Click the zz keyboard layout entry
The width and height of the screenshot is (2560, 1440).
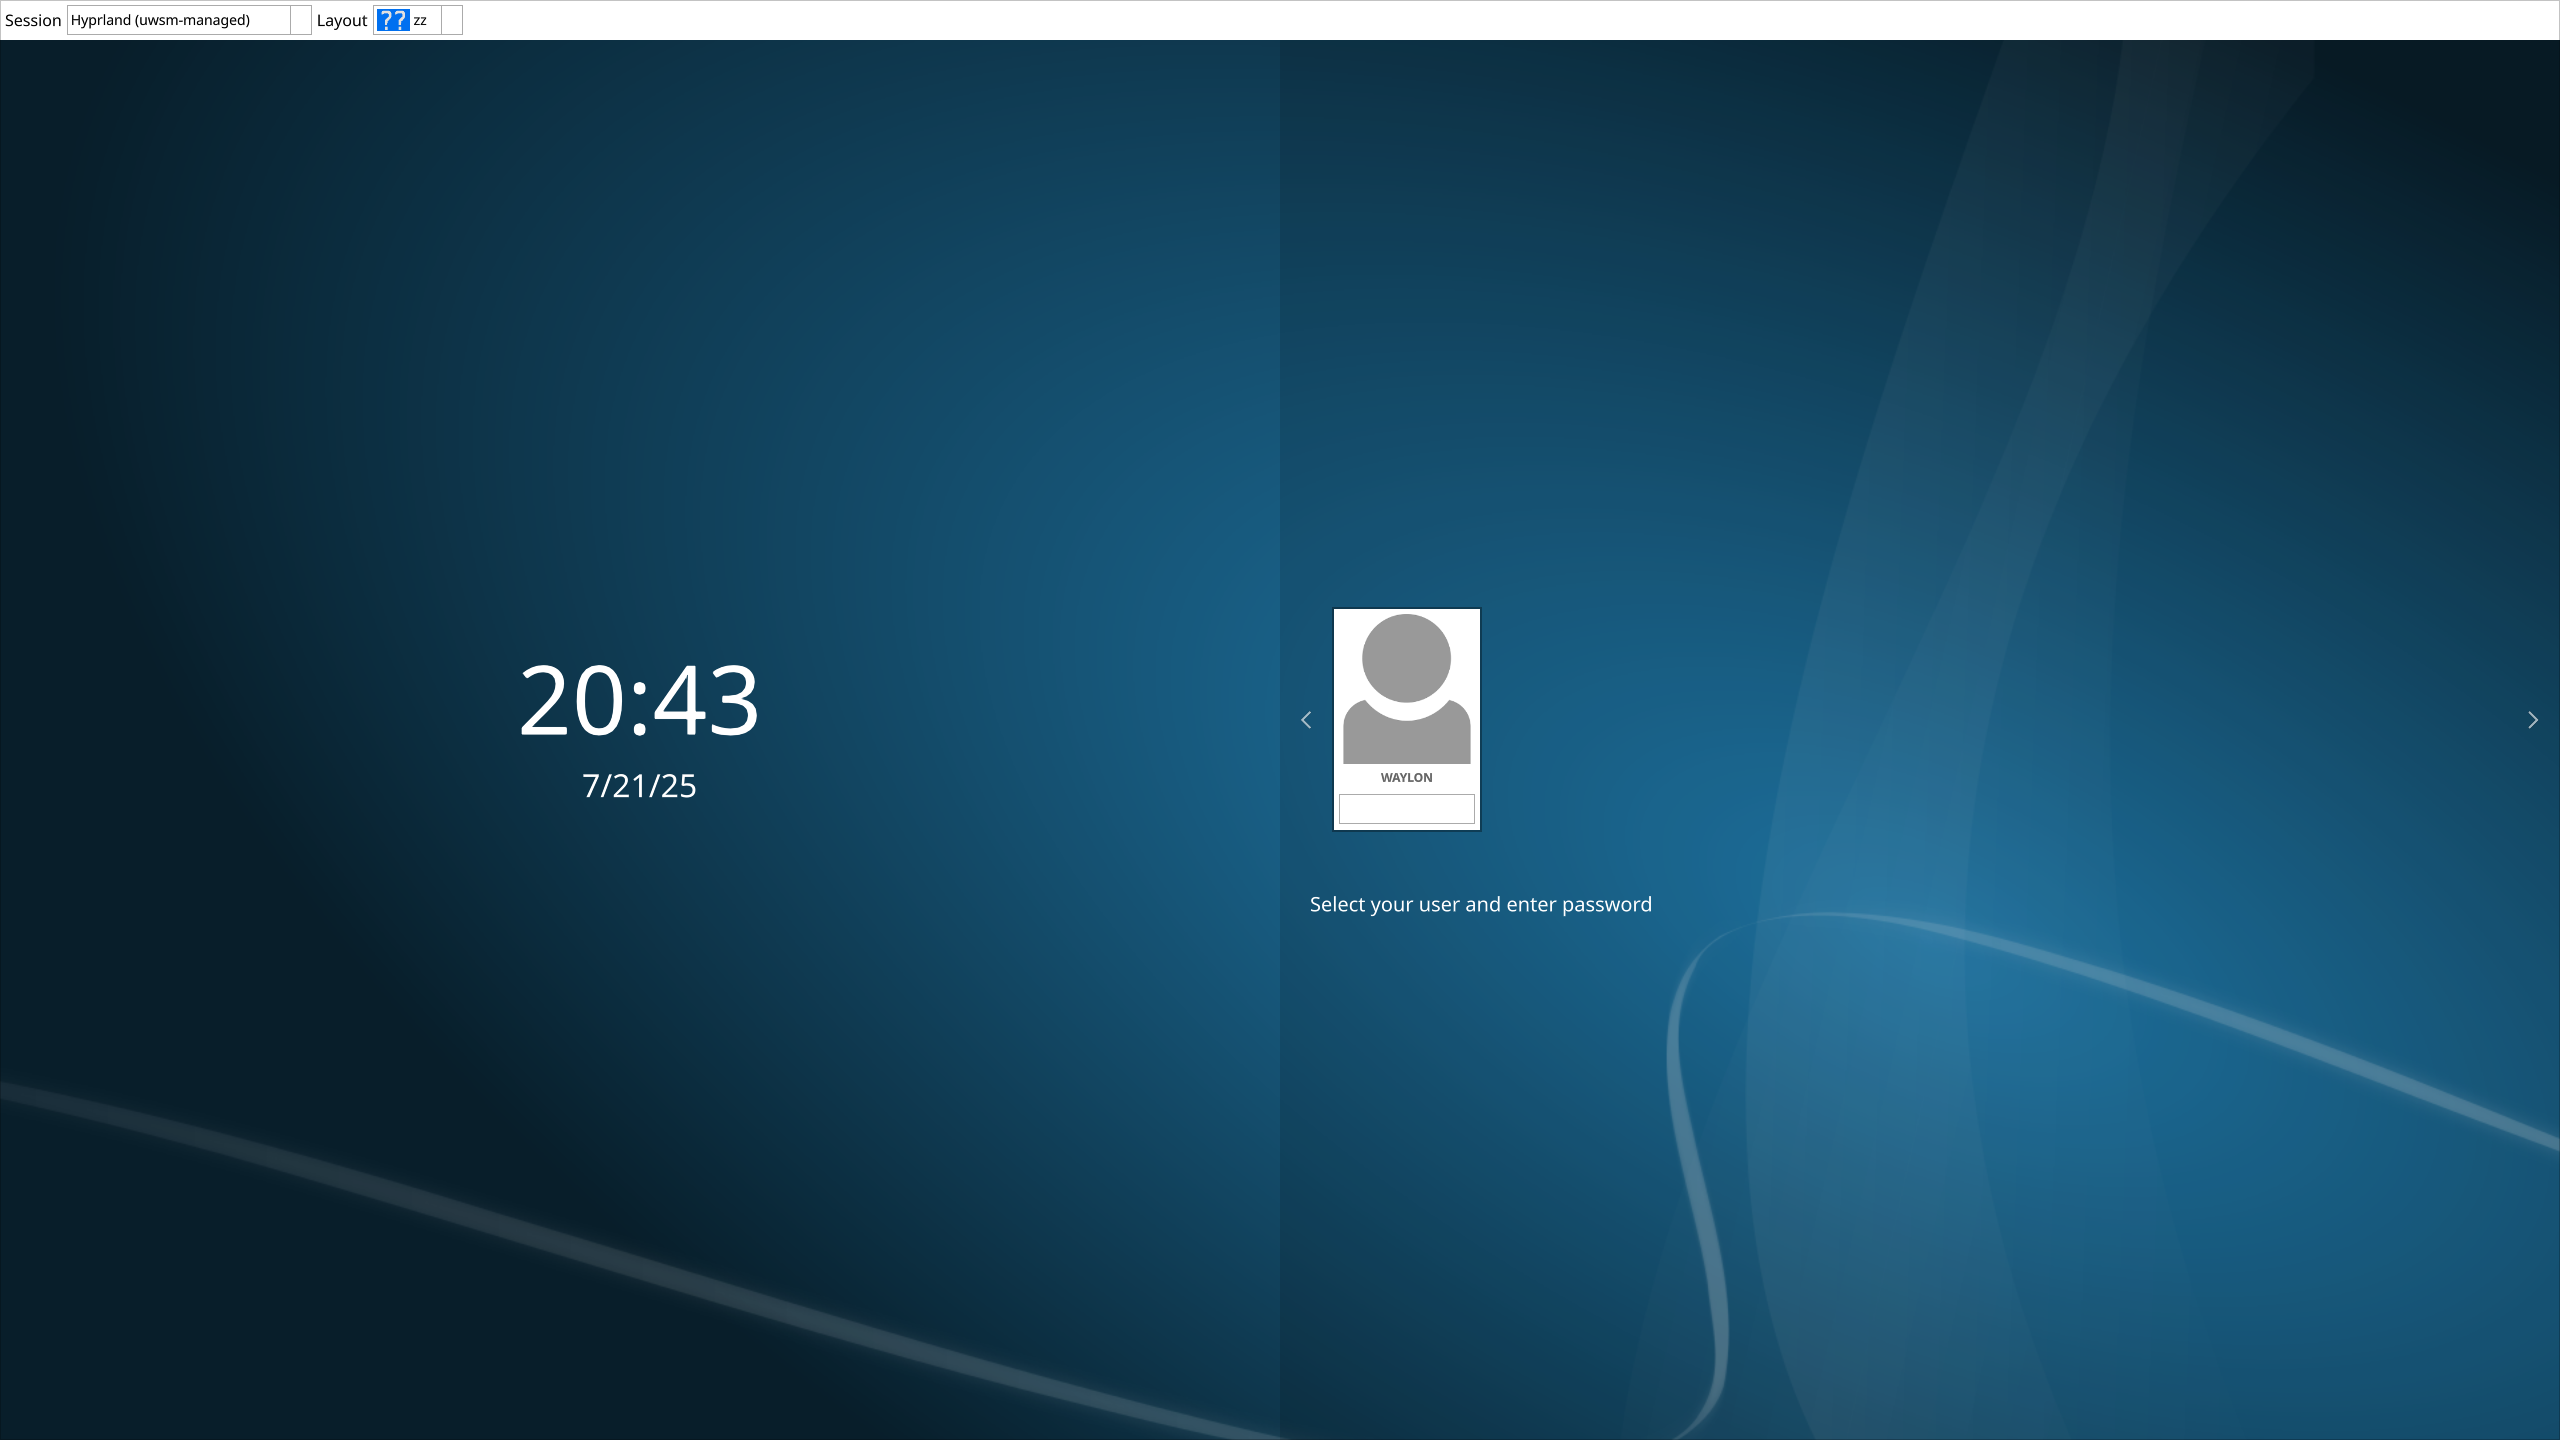[x=420, y=21]
